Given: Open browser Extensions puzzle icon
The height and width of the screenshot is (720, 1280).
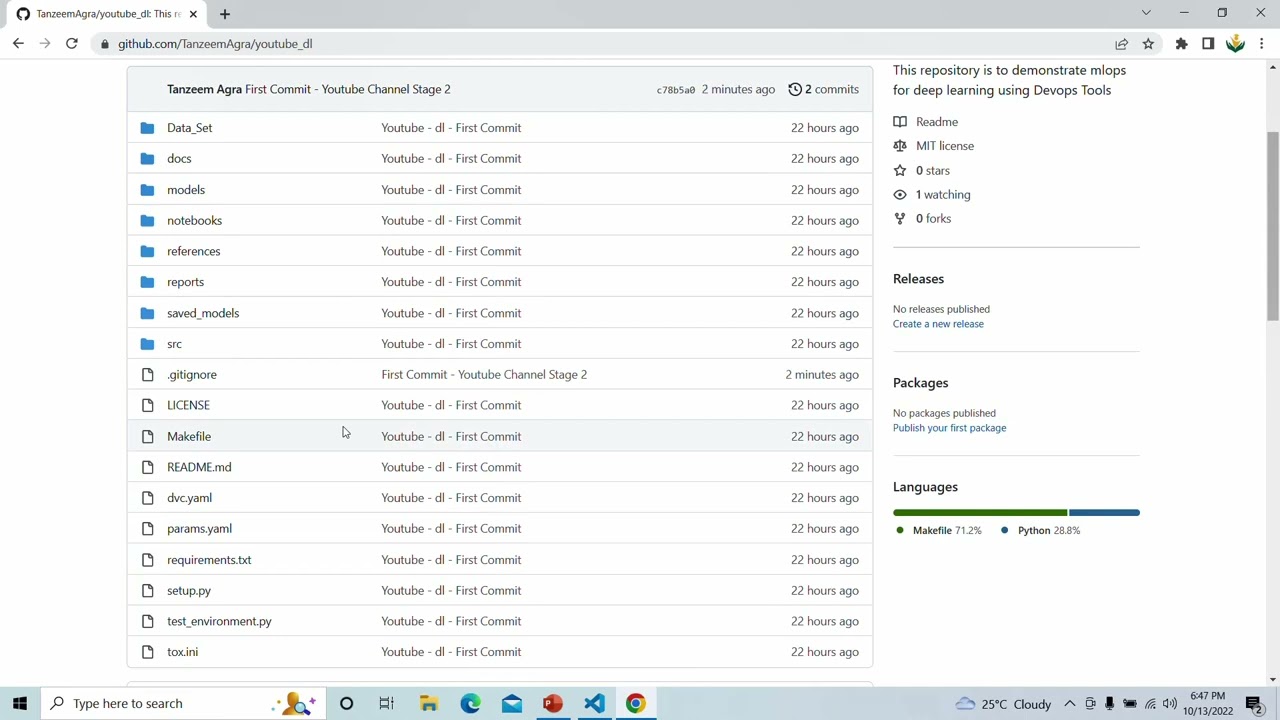Looking at the screenshot, I should tap(1182, 44).
